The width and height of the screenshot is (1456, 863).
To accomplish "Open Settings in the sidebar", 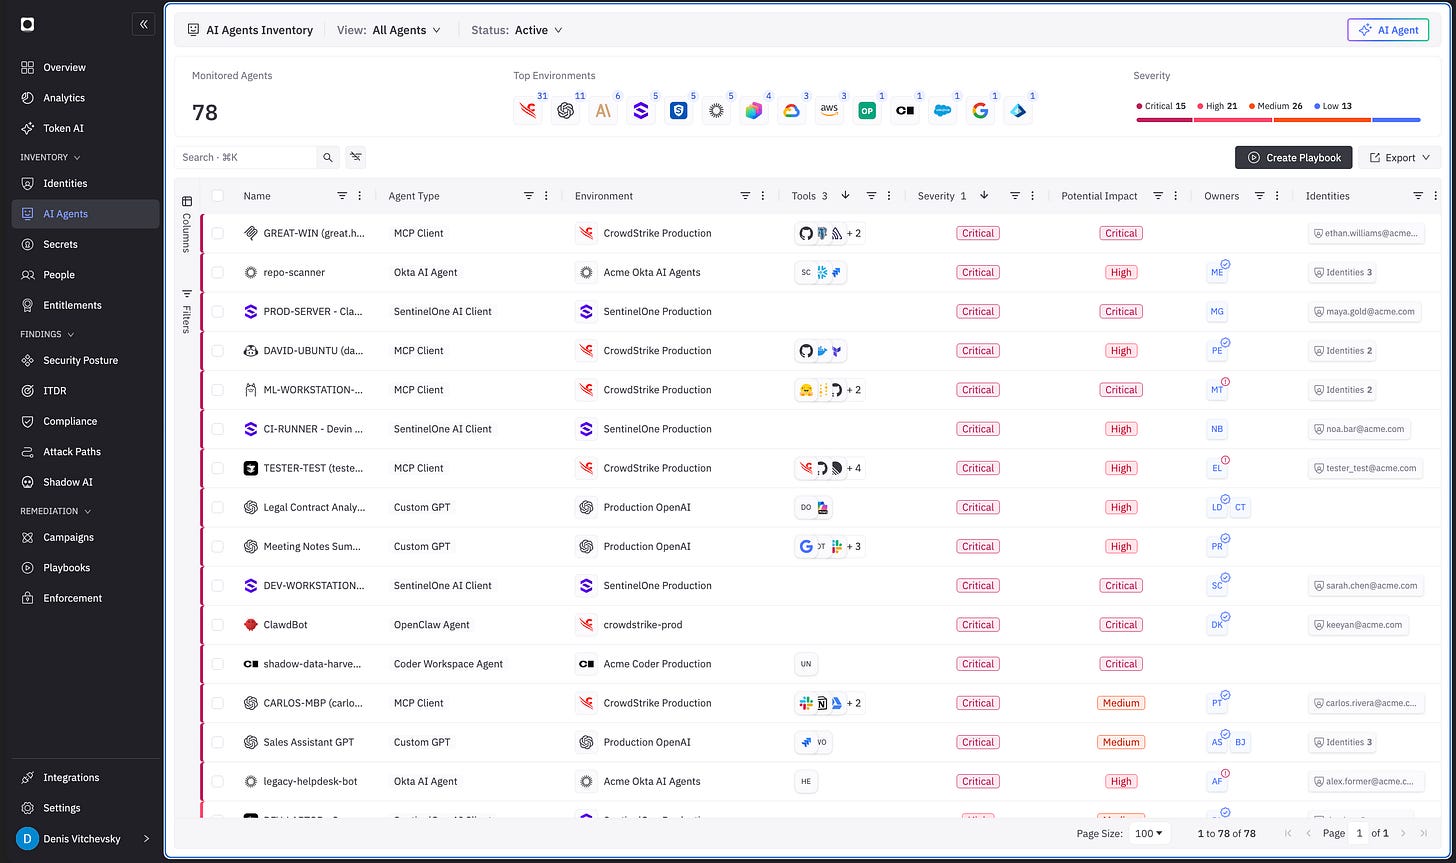I will [x=85, y=808].
